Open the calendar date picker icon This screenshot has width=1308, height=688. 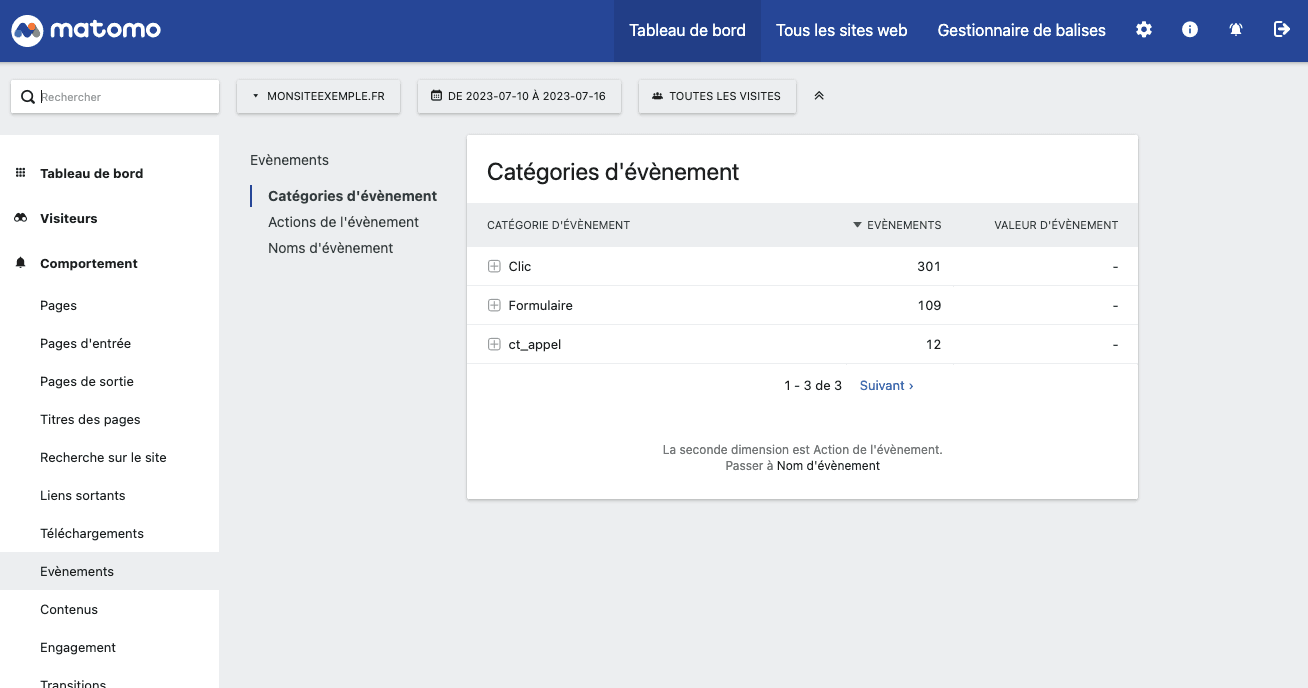point(436,95)
